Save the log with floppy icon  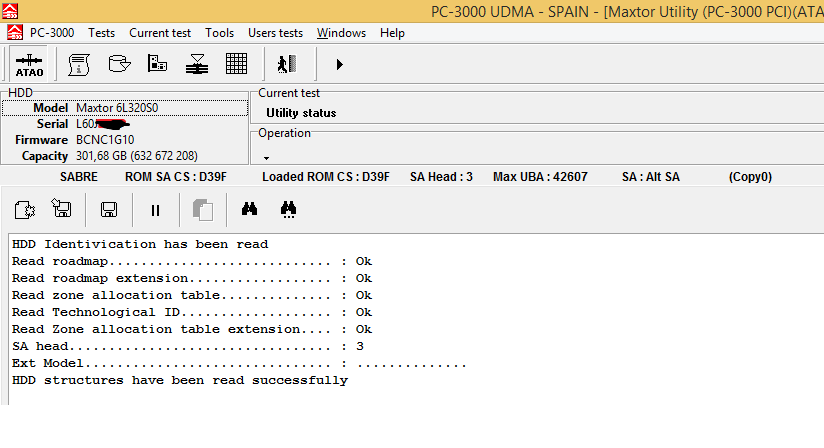[x=109, y=210]
